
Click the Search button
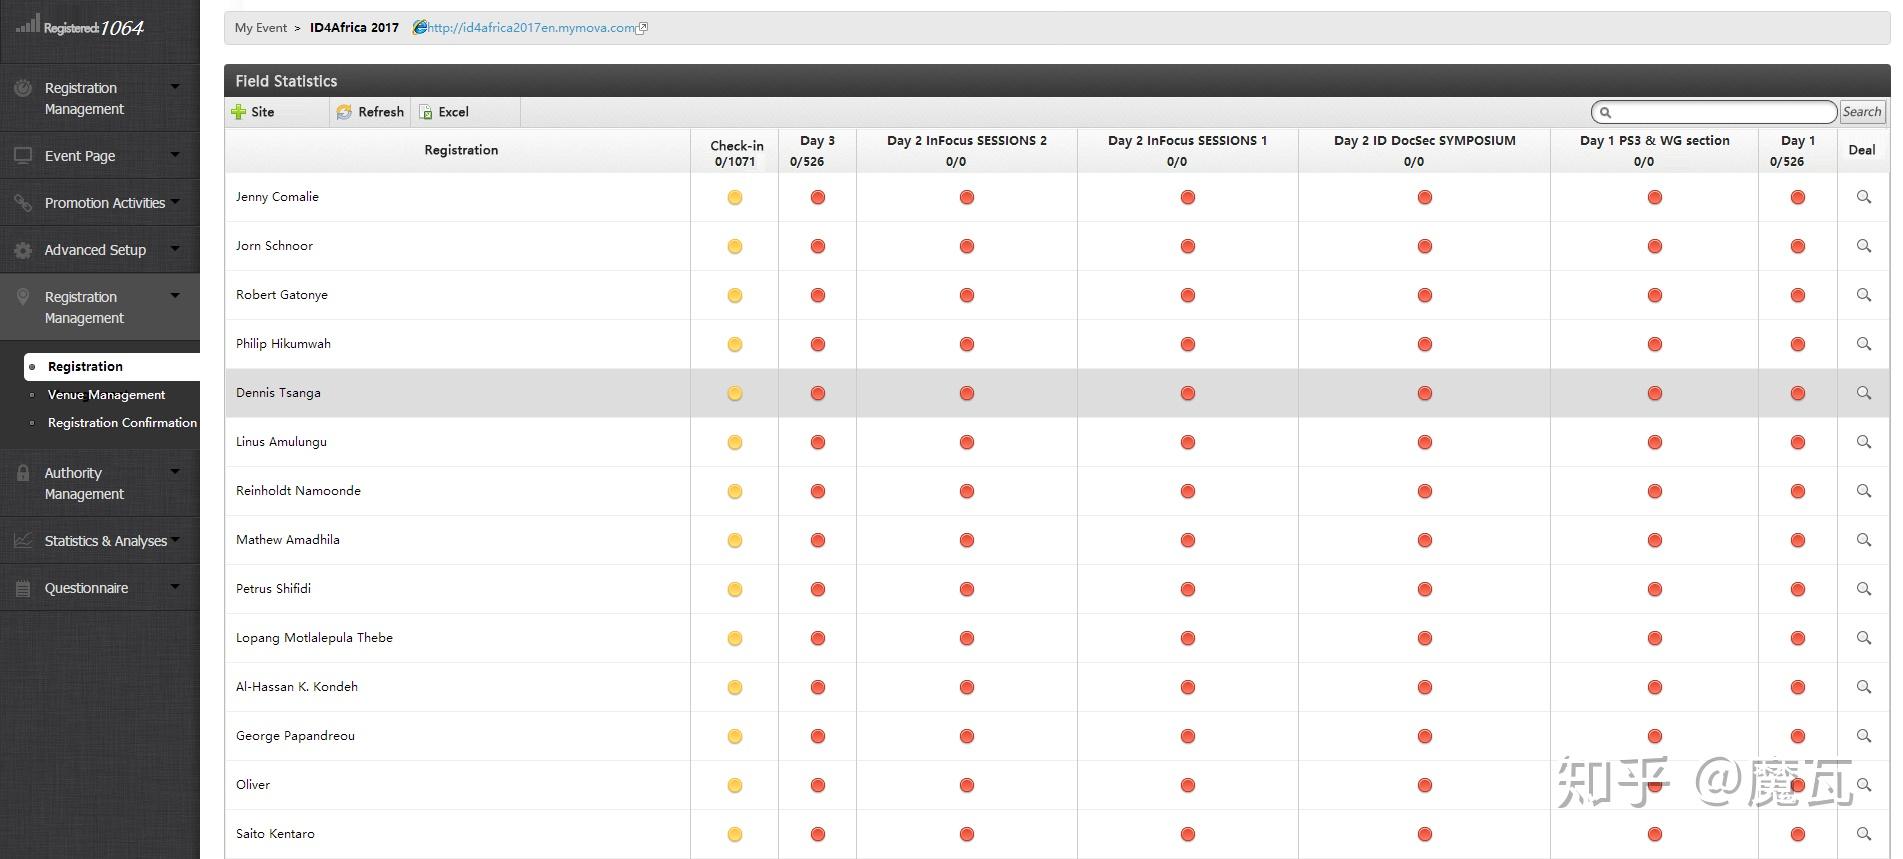pyautogui.click(x=1862, y=112)
